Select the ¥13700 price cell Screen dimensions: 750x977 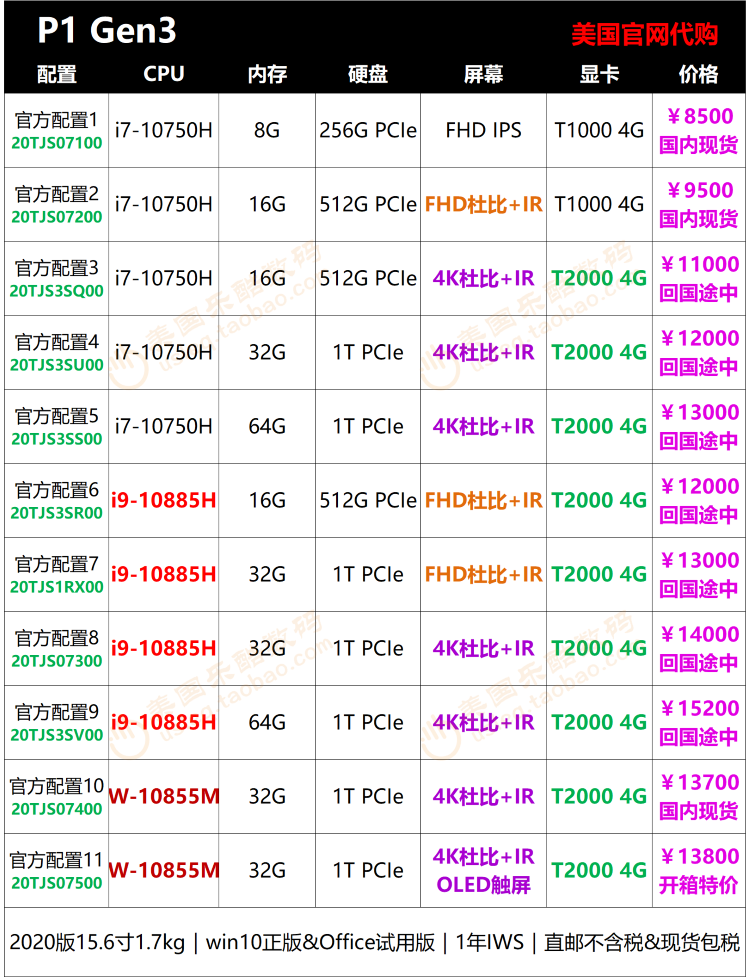point(699,796)
